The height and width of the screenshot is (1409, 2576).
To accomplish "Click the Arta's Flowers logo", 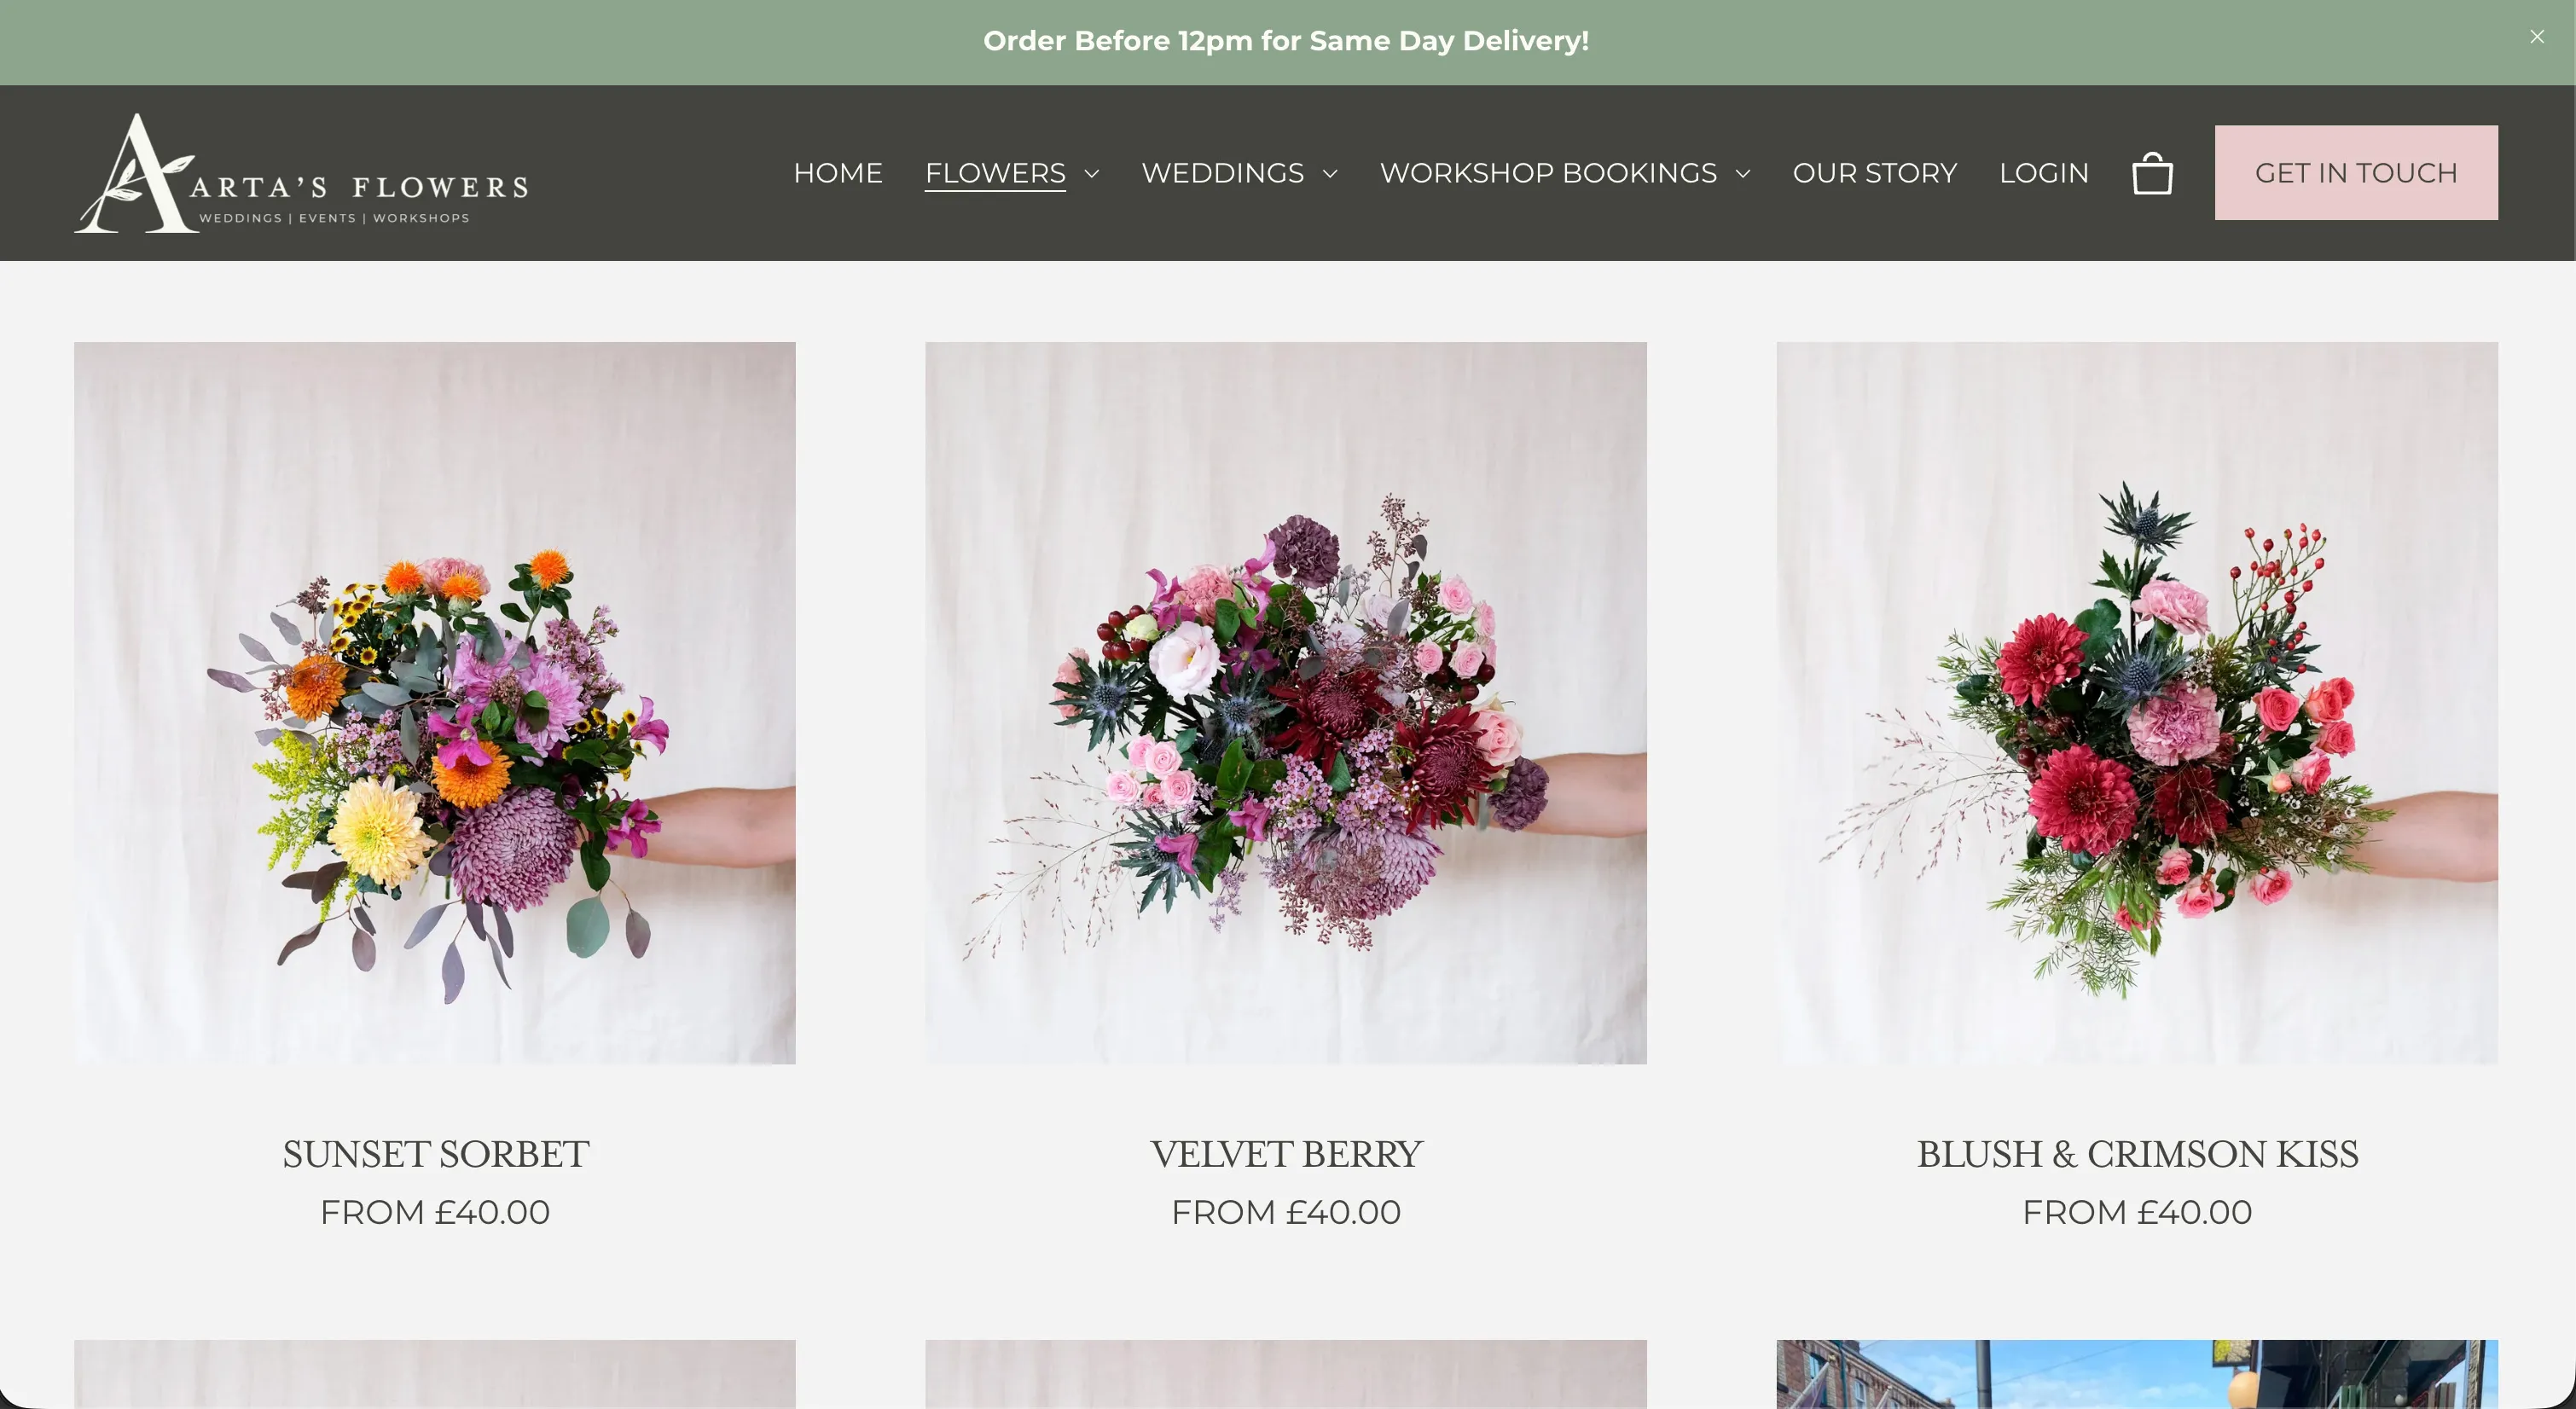I will (x=301, y=173).
